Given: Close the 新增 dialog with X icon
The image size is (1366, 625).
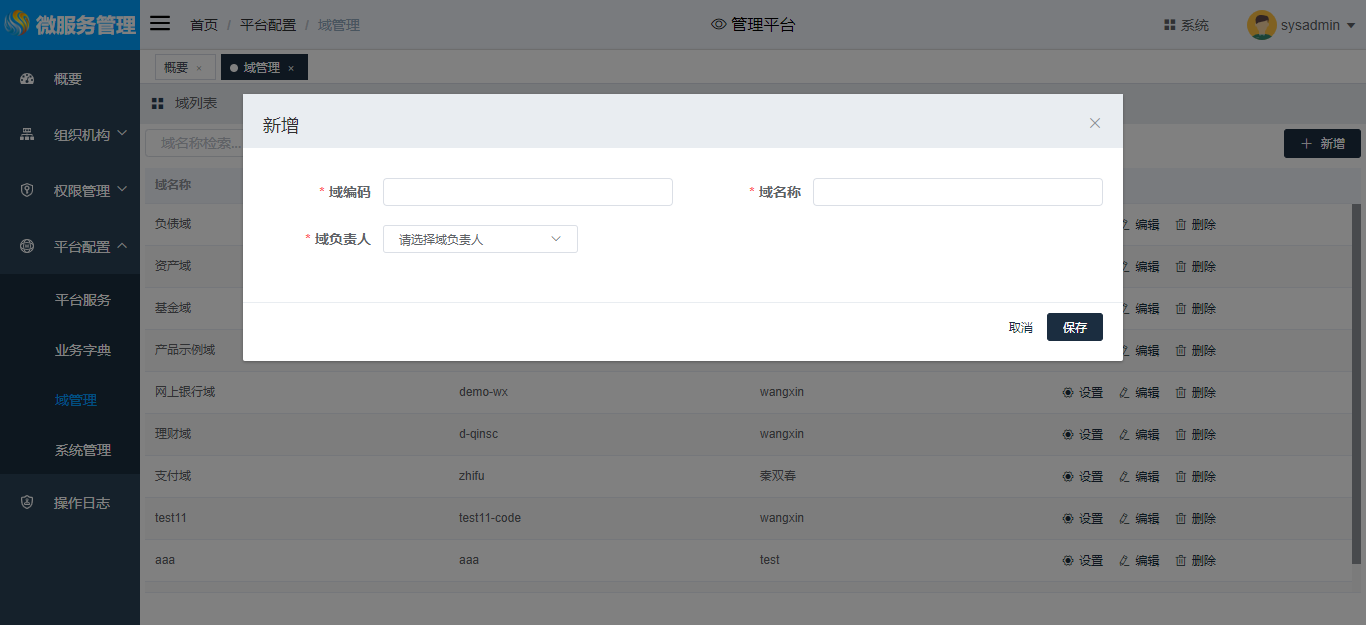Looking at the screenshot, I should coord(1095,123).
